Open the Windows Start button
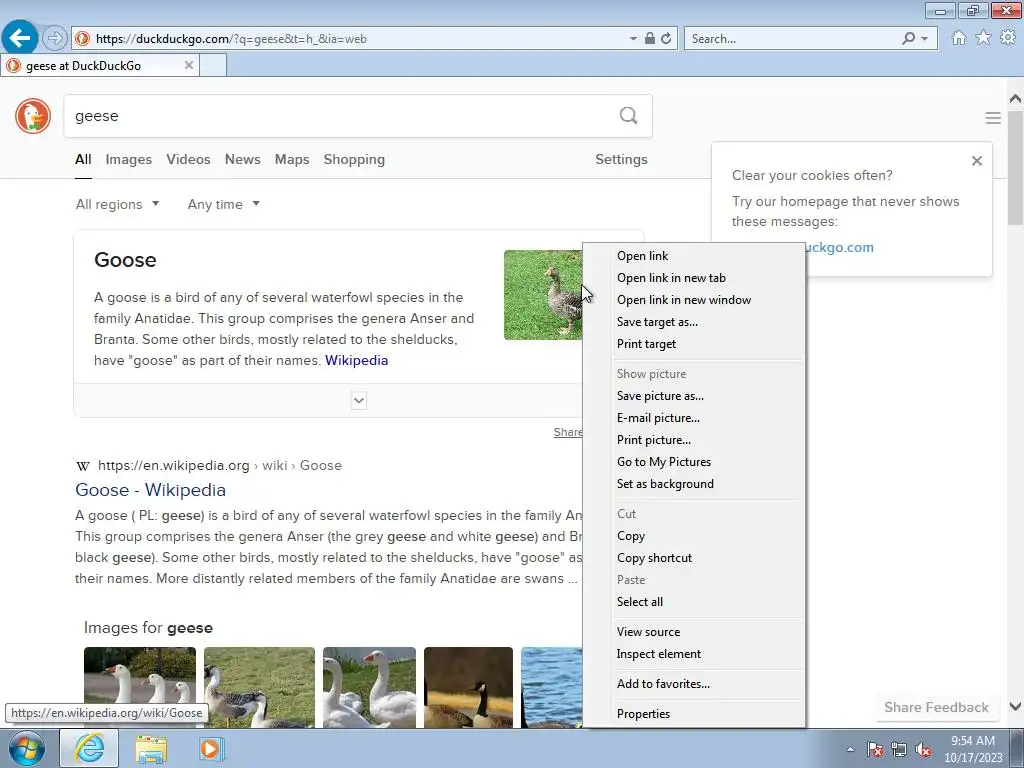Image resolution: width=1024 pixels, height=768 pixels. coord(27,749)
